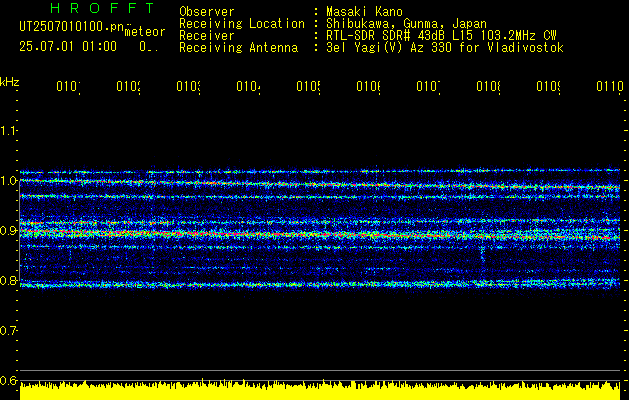Click the 1.0 frequency axis label
Screen dimensions: 629x400
coord(8,180)
